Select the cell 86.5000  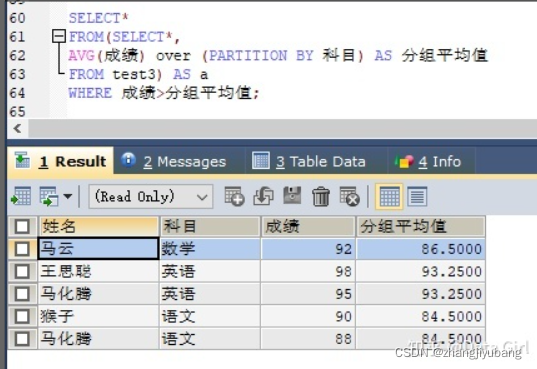click(x=421, y=249)
